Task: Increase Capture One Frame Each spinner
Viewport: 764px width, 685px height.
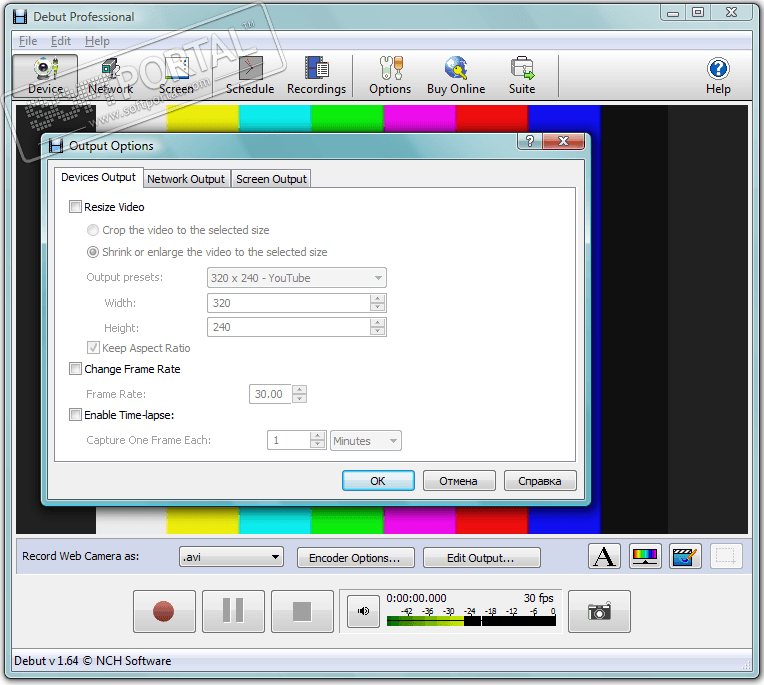Action: click(318, 436)
